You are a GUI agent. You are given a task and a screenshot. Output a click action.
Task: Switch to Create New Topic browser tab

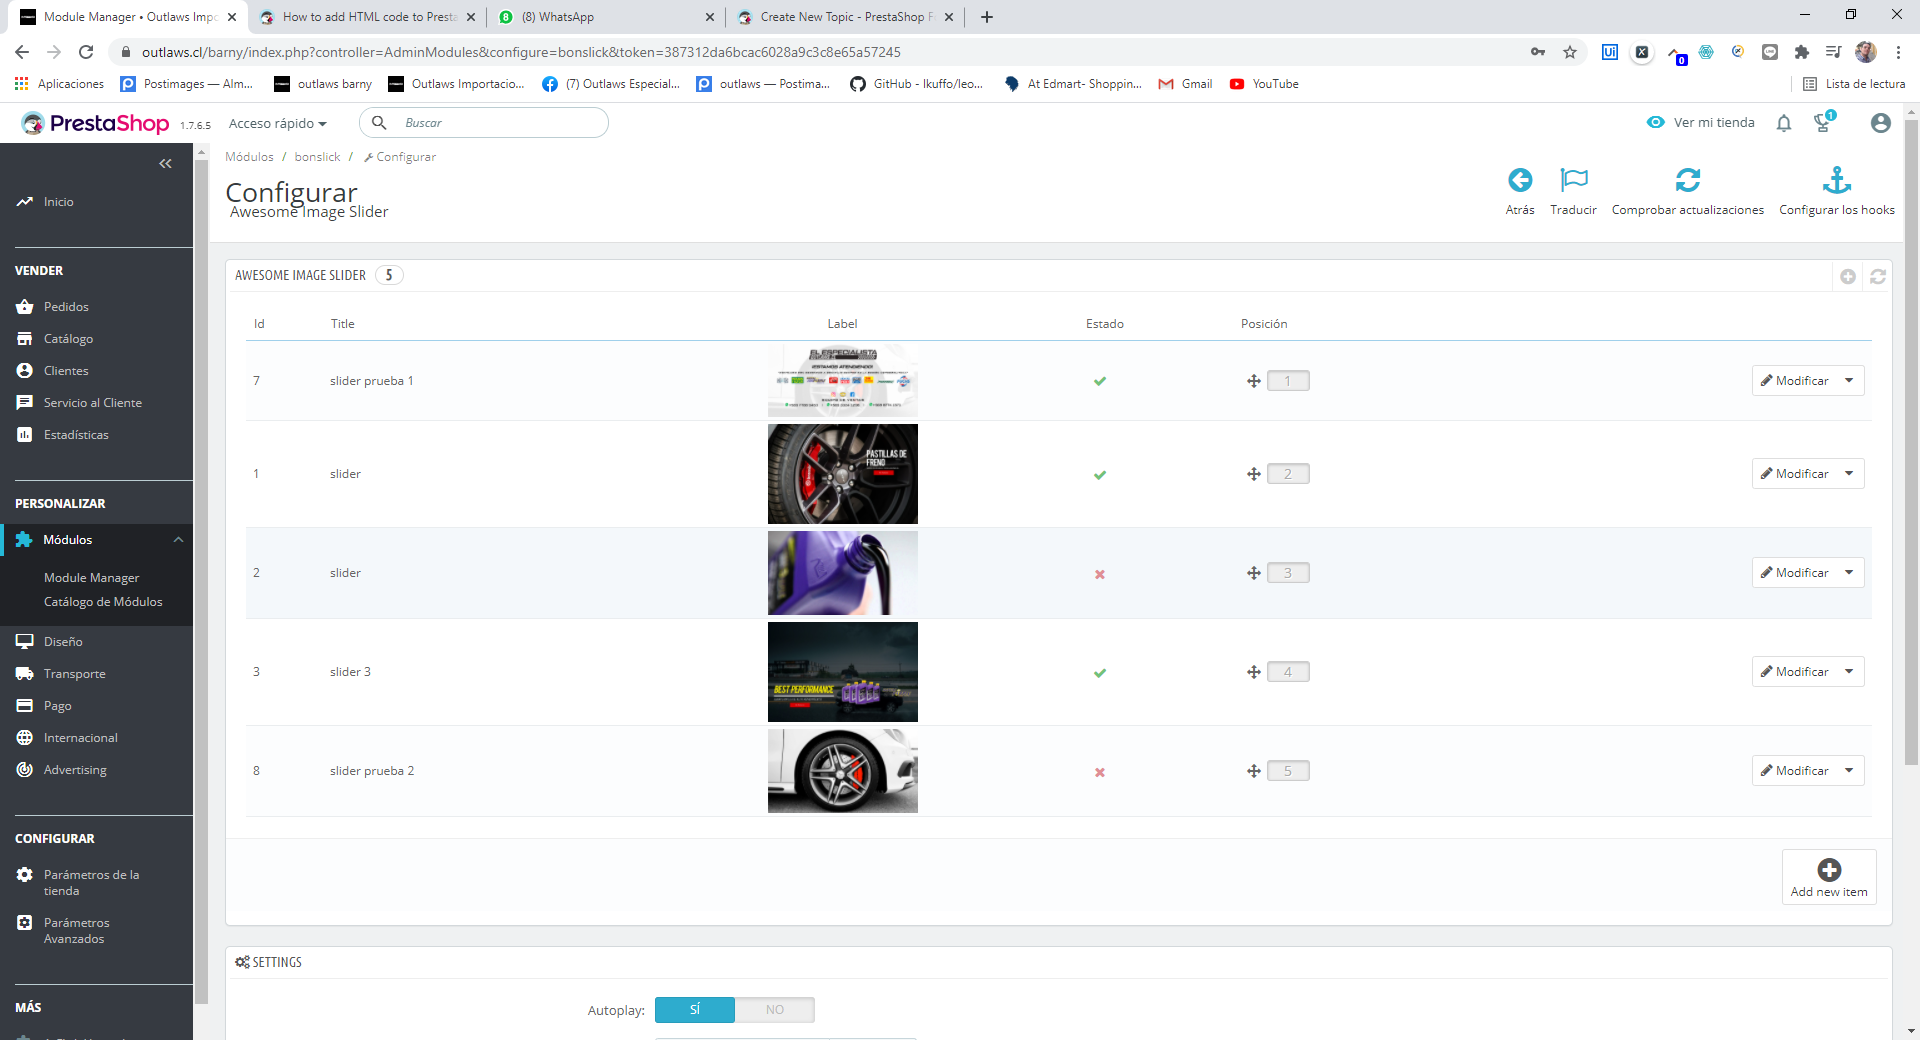click(x=845, y=17)
